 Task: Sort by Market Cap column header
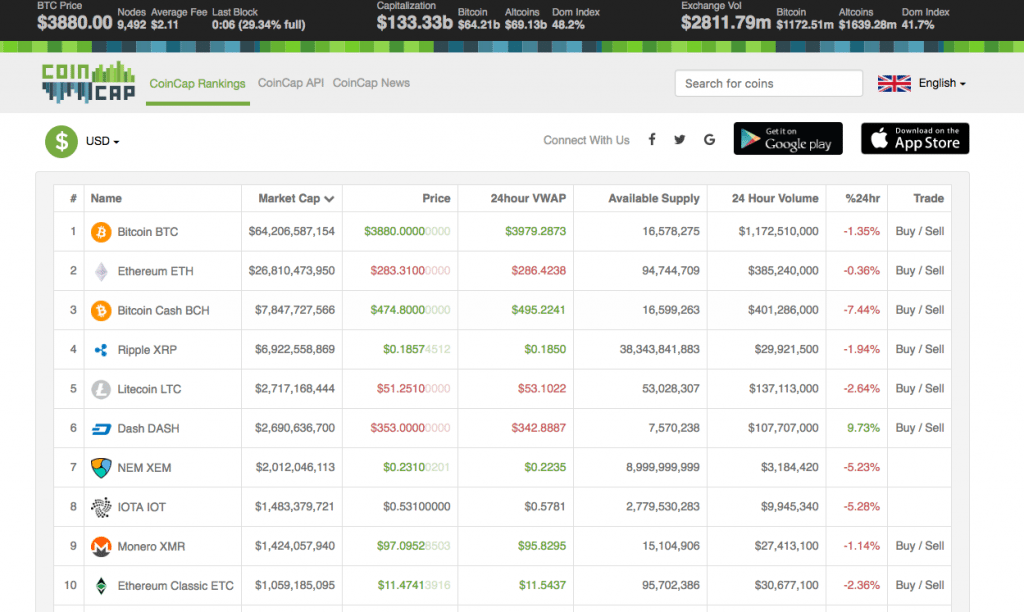click(x=296, y=199)
